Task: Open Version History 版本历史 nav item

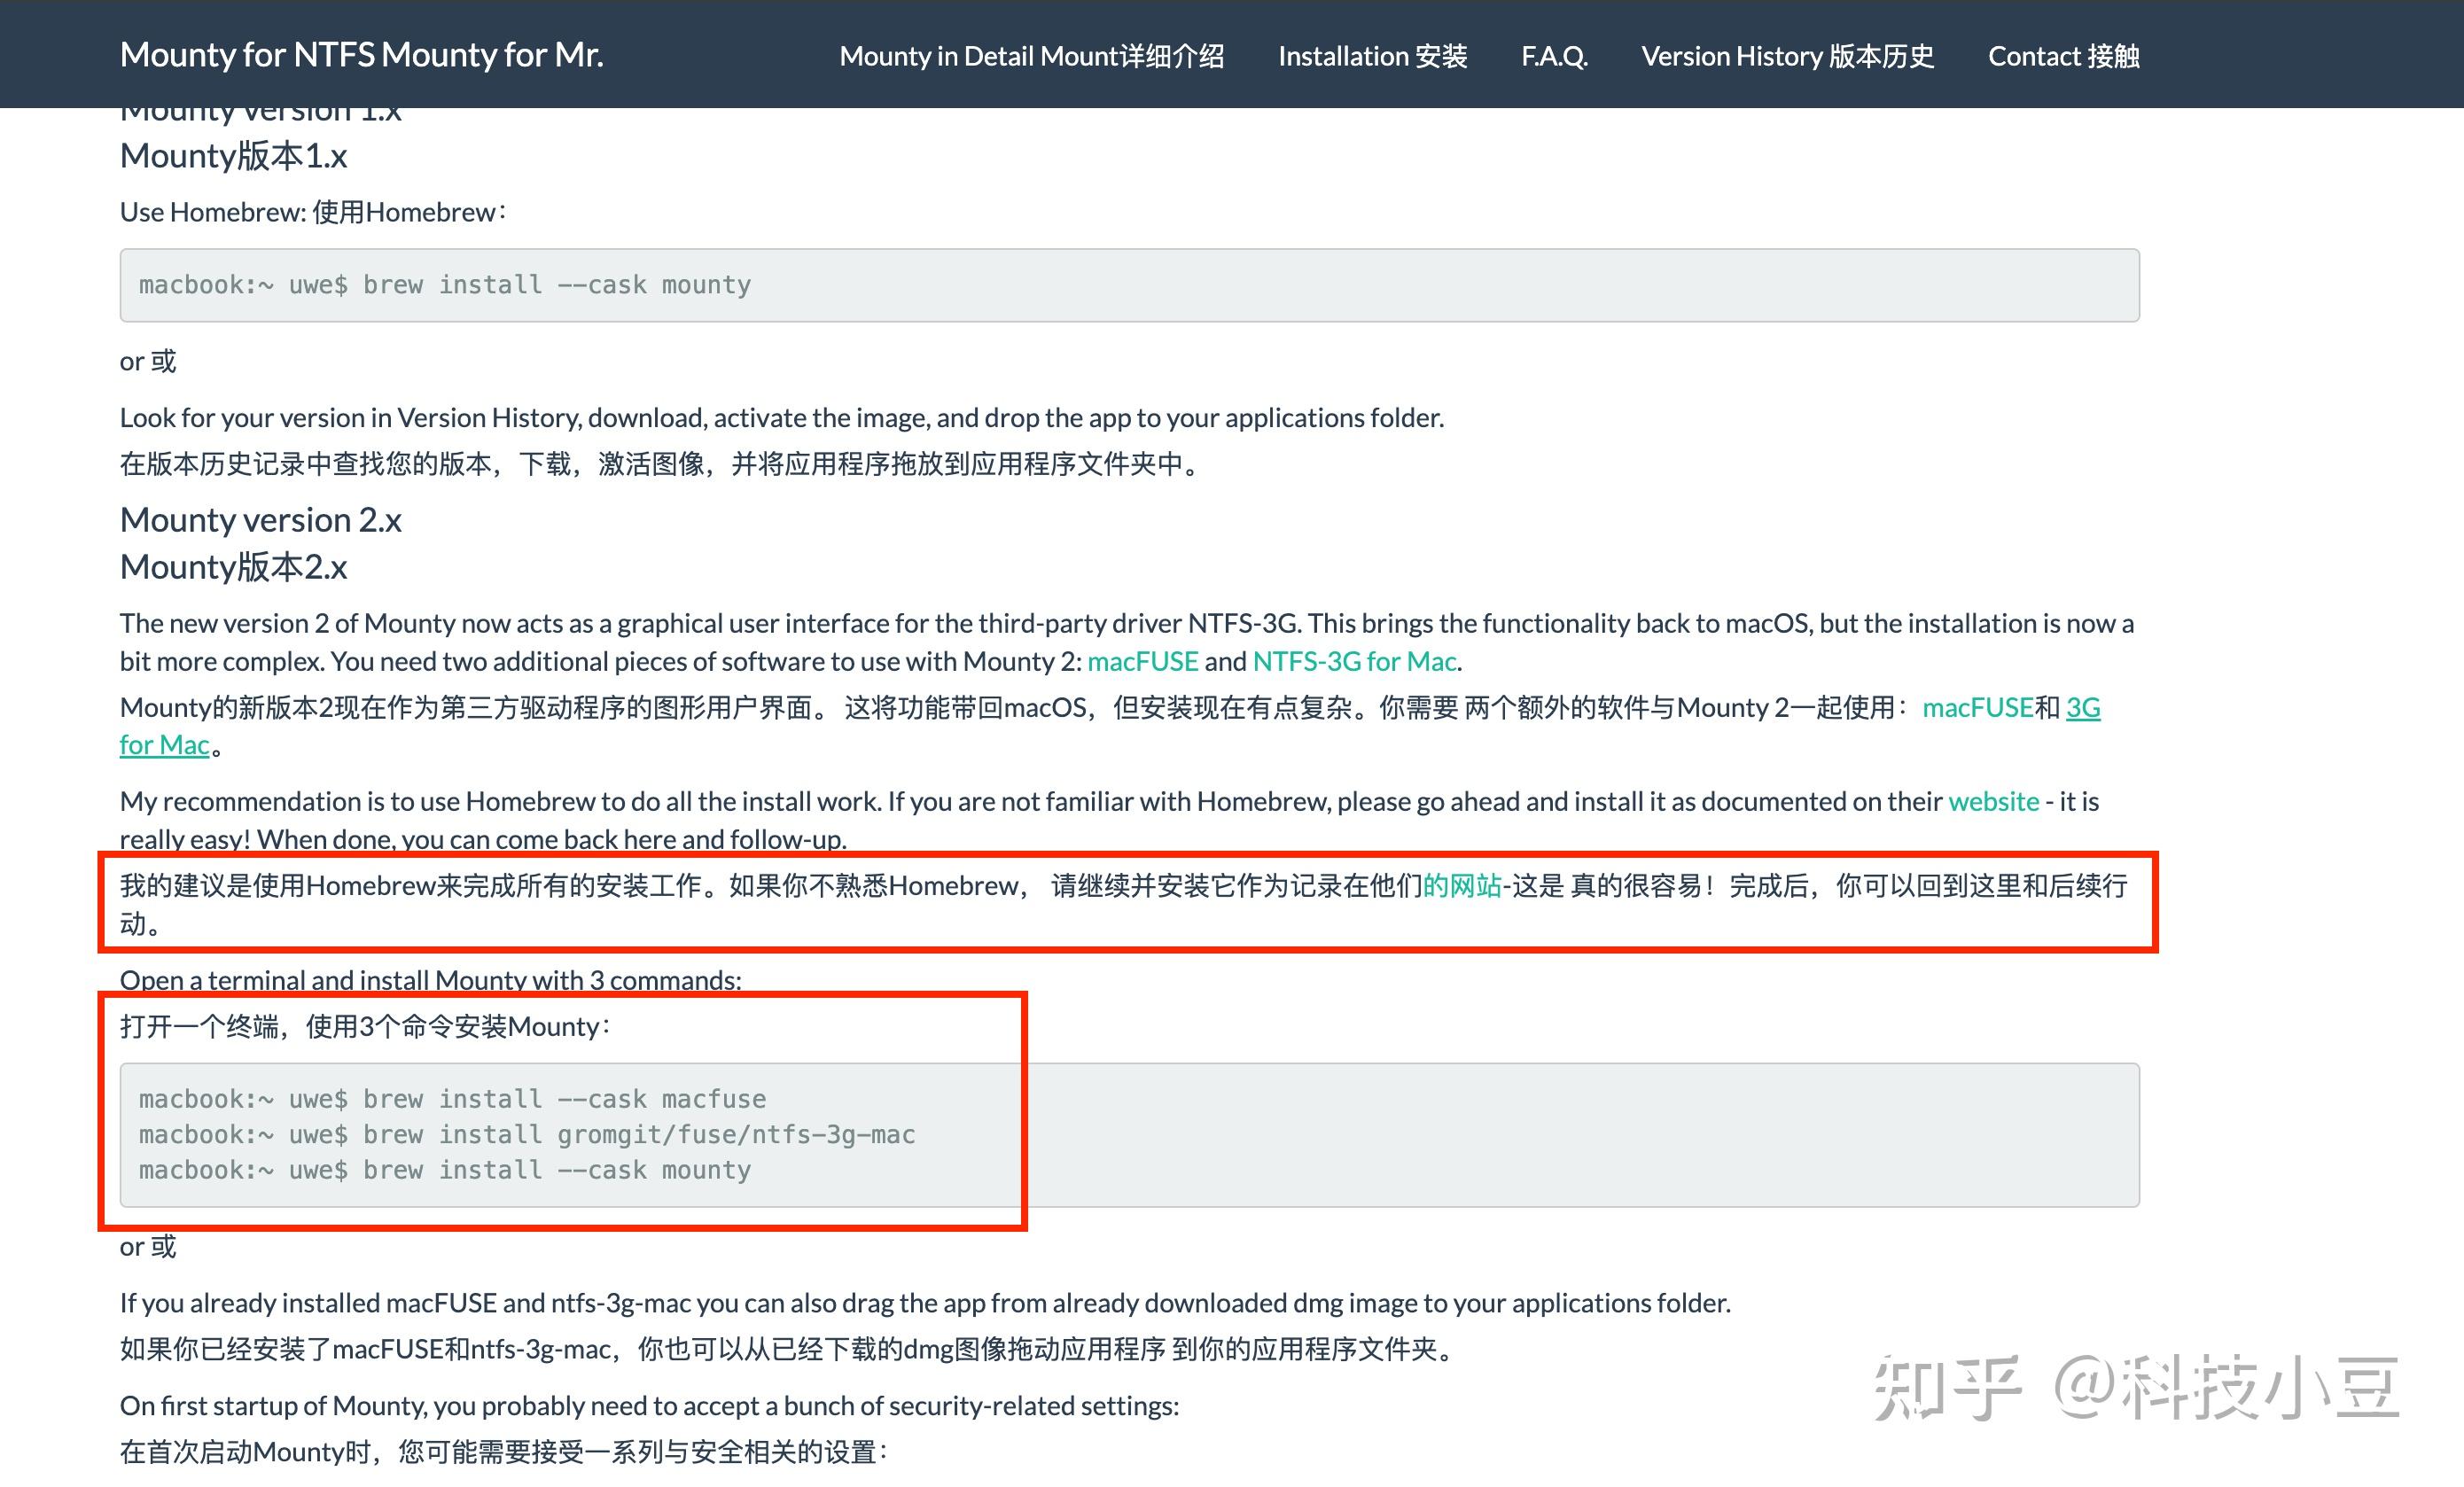Action: tap(1787, 56)
